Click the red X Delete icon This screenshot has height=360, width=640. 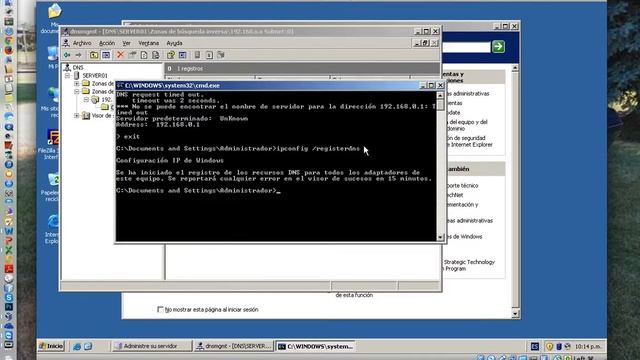coord(120,55)
